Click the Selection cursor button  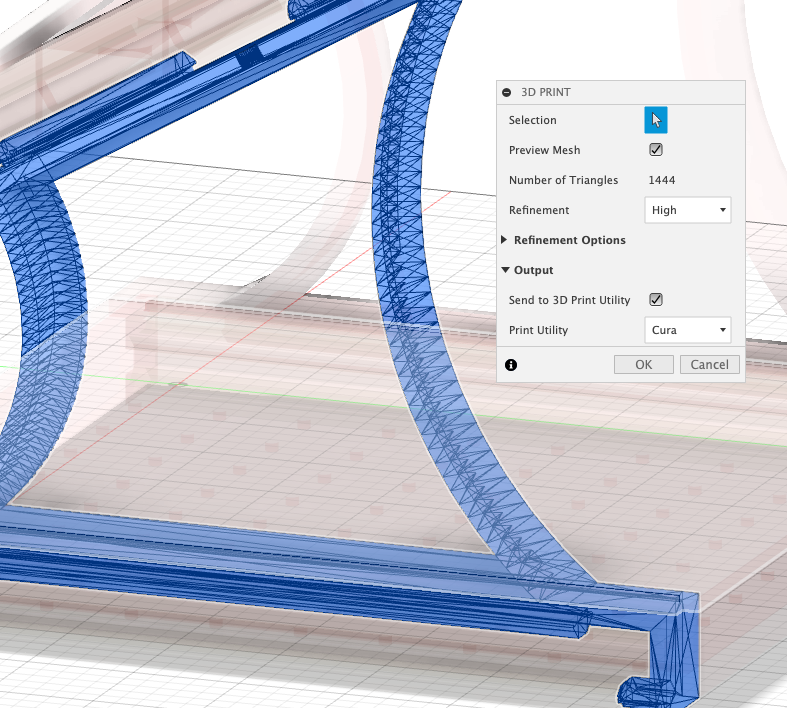click(655, 120)
